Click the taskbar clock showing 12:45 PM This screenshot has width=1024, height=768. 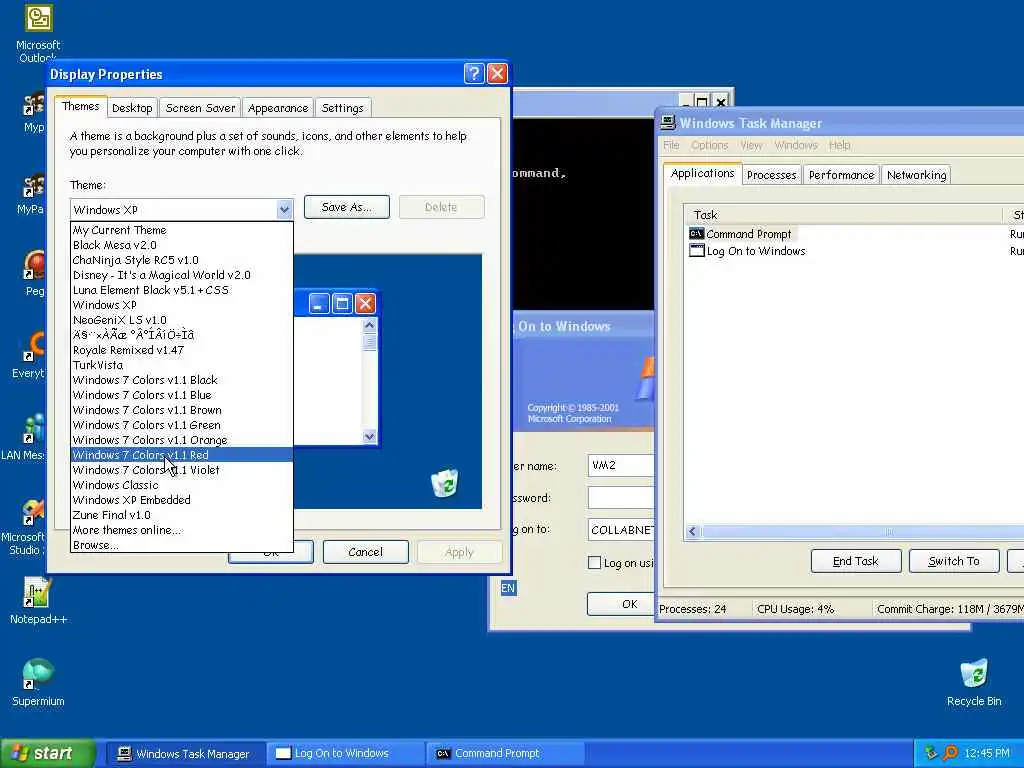[987, 754]
